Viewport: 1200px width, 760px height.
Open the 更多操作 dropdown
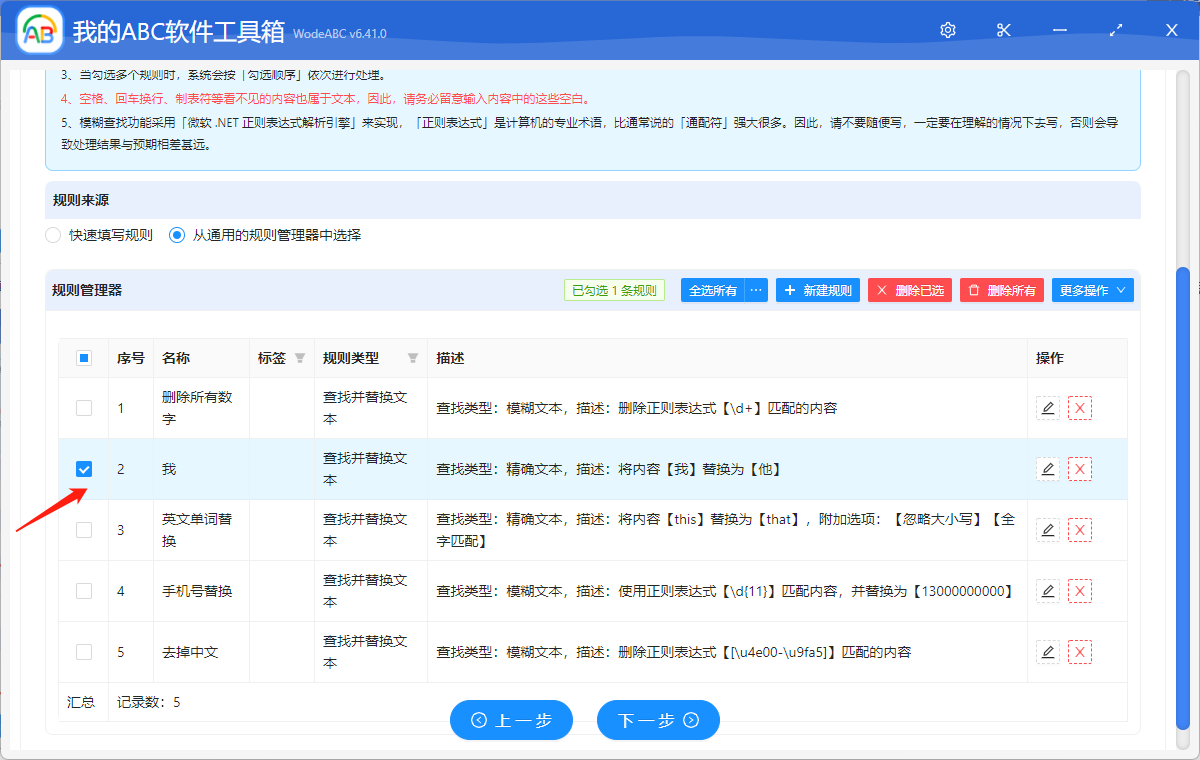click(x=1092, y=289)
